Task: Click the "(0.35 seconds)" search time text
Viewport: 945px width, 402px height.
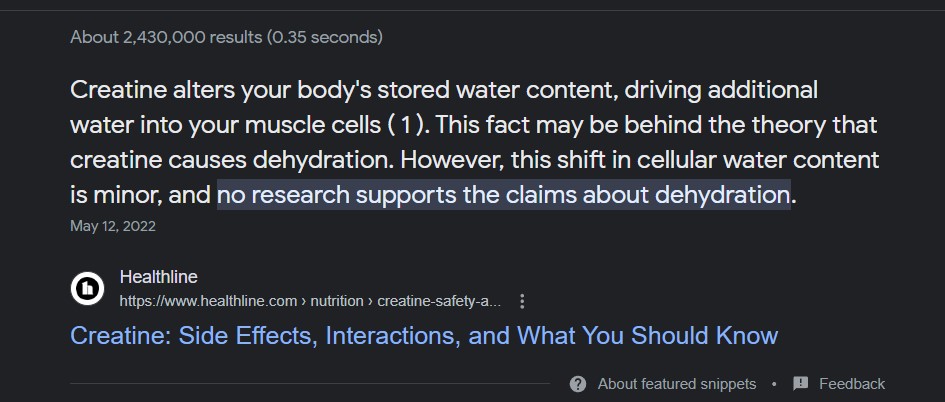Action: (324, 37)
